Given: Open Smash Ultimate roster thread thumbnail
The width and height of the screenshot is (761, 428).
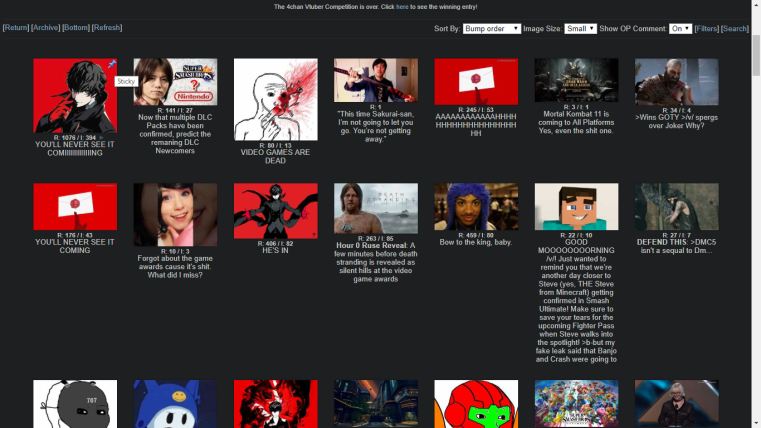Looking at the screenshot, I should [577, 403].
